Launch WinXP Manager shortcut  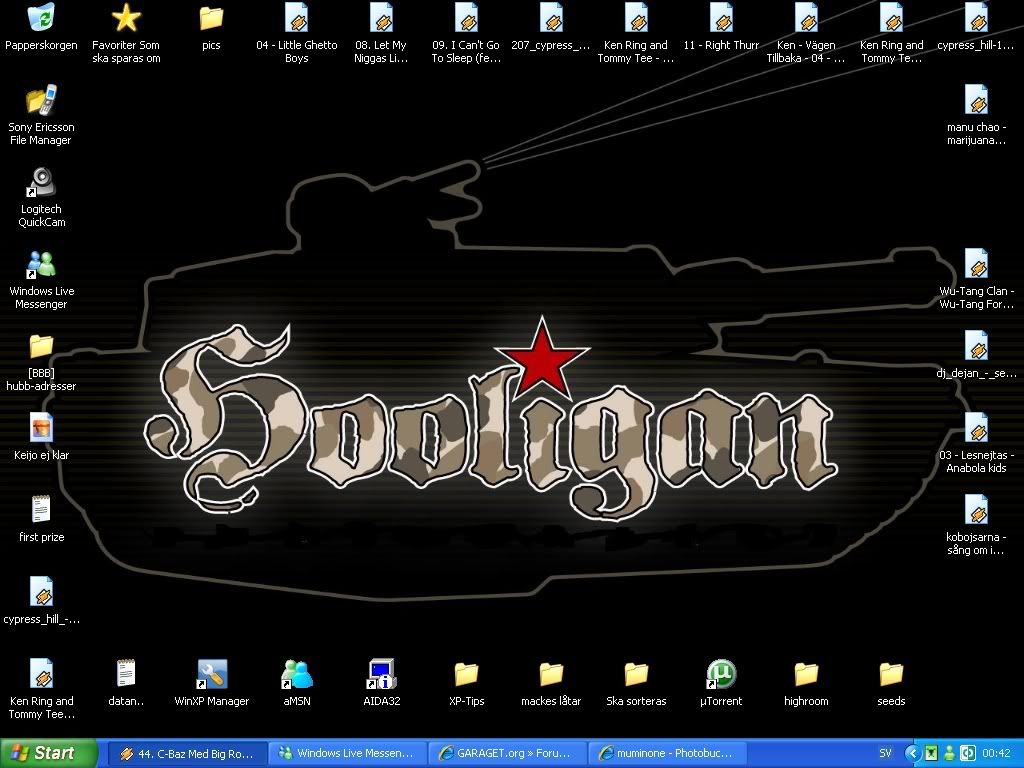pos(211,674)
